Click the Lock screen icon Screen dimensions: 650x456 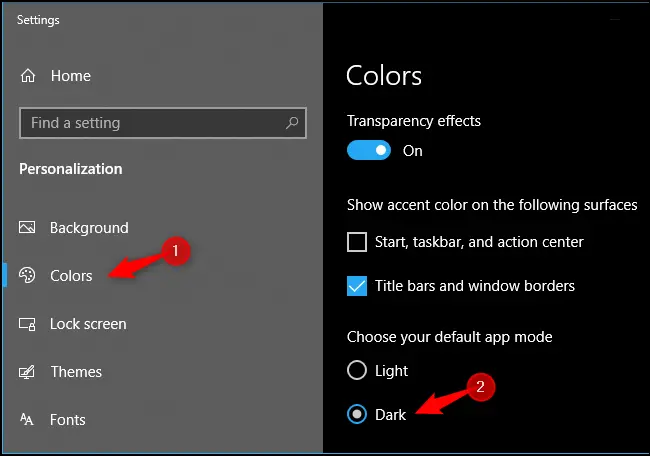click(28, 324)
